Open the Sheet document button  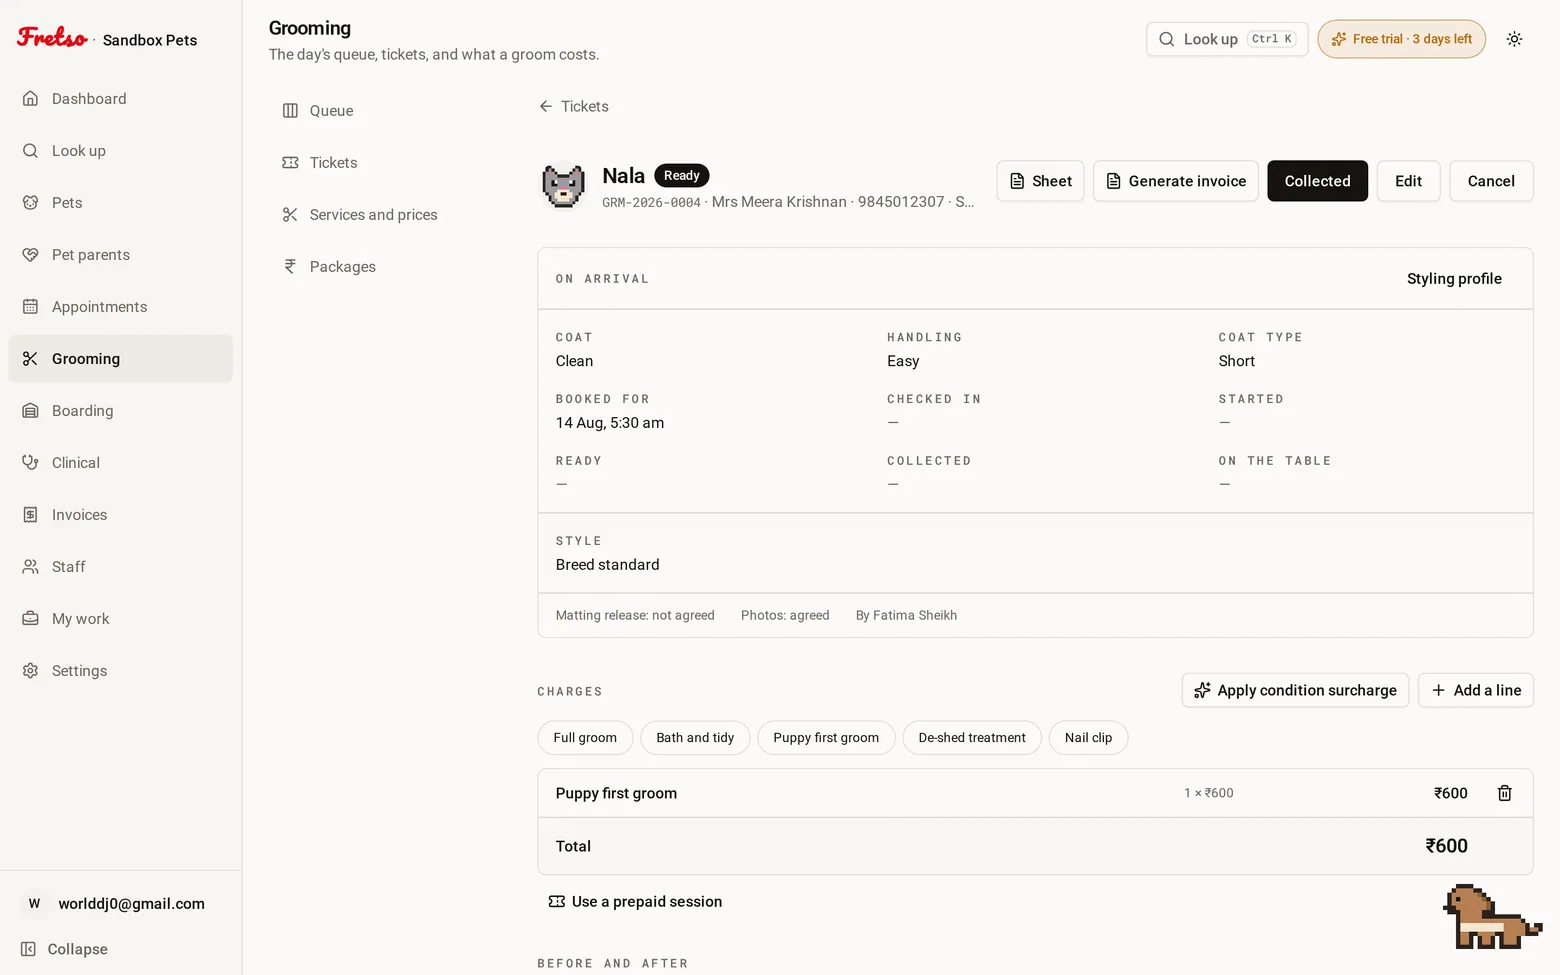pyautogui.click(x=1040, y=181)
